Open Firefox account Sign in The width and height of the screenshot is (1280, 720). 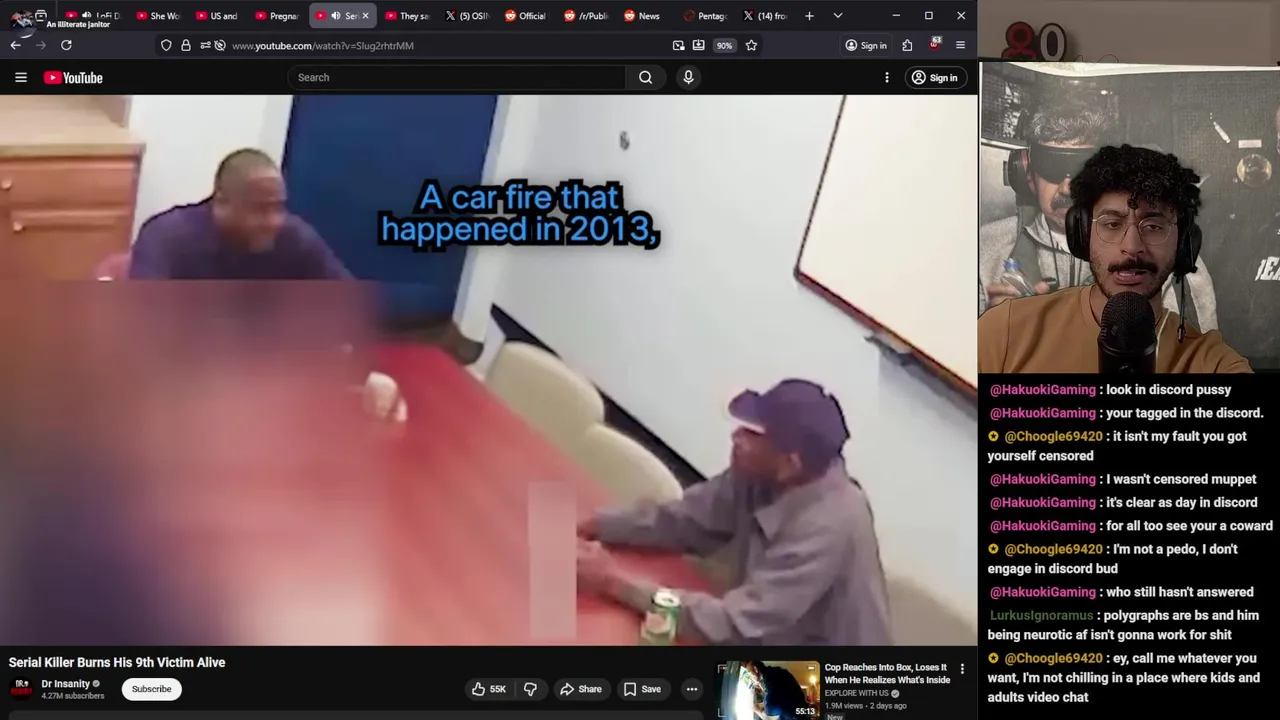tap(866, 45)
